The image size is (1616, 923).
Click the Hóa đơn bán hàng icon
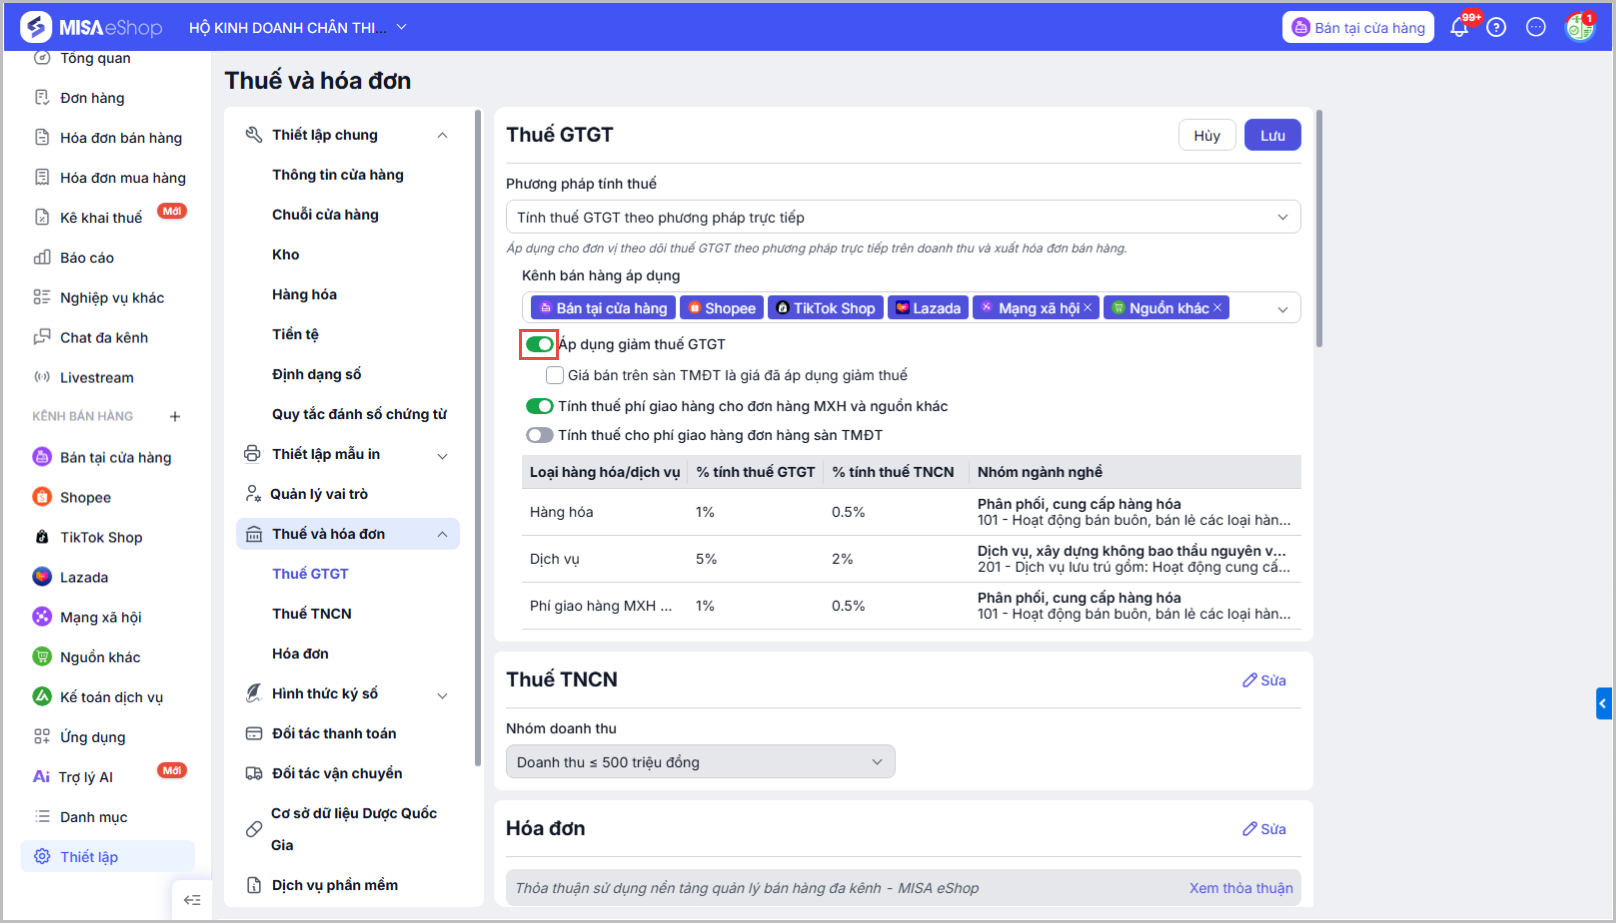42,137
